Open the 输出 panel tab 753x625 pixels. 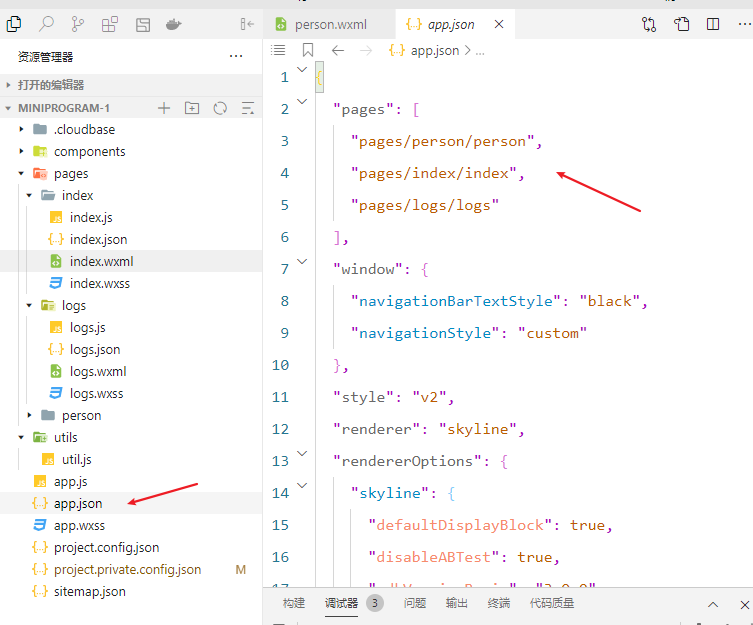tap(456, 603)
